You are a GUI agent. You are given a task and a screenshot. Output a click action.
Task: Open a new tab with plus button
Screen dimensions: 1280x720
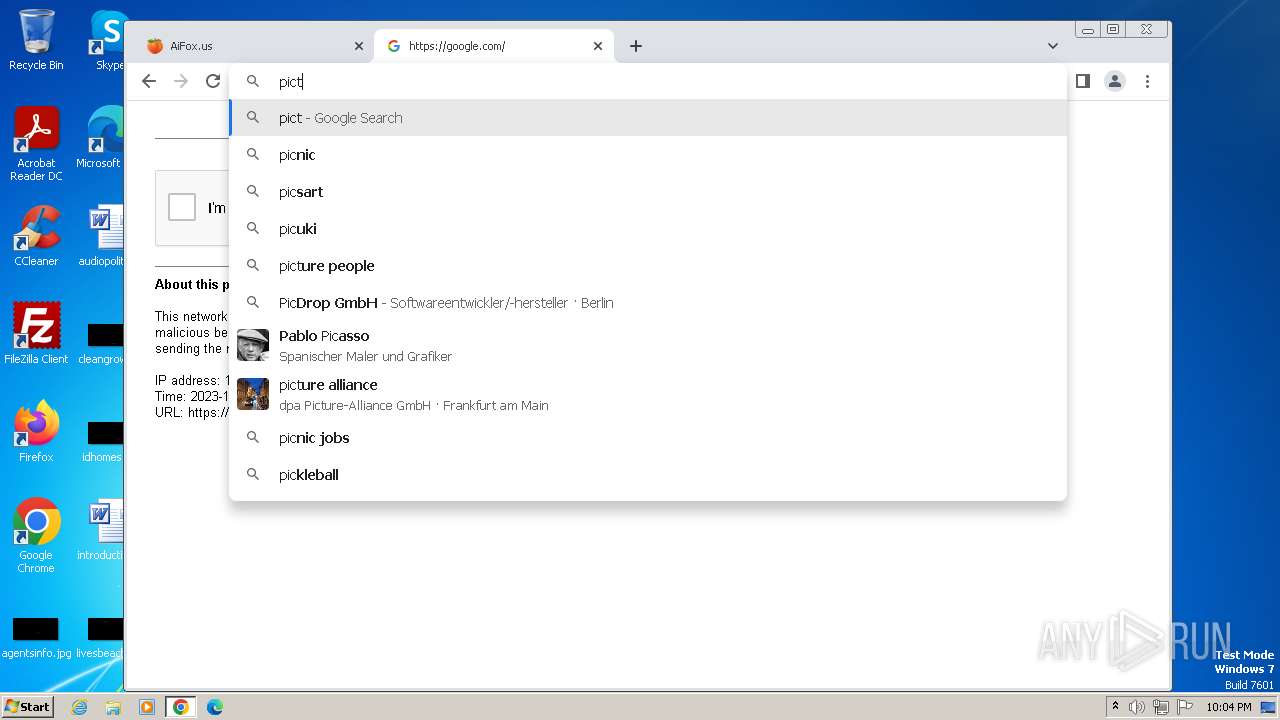point(636,46)
